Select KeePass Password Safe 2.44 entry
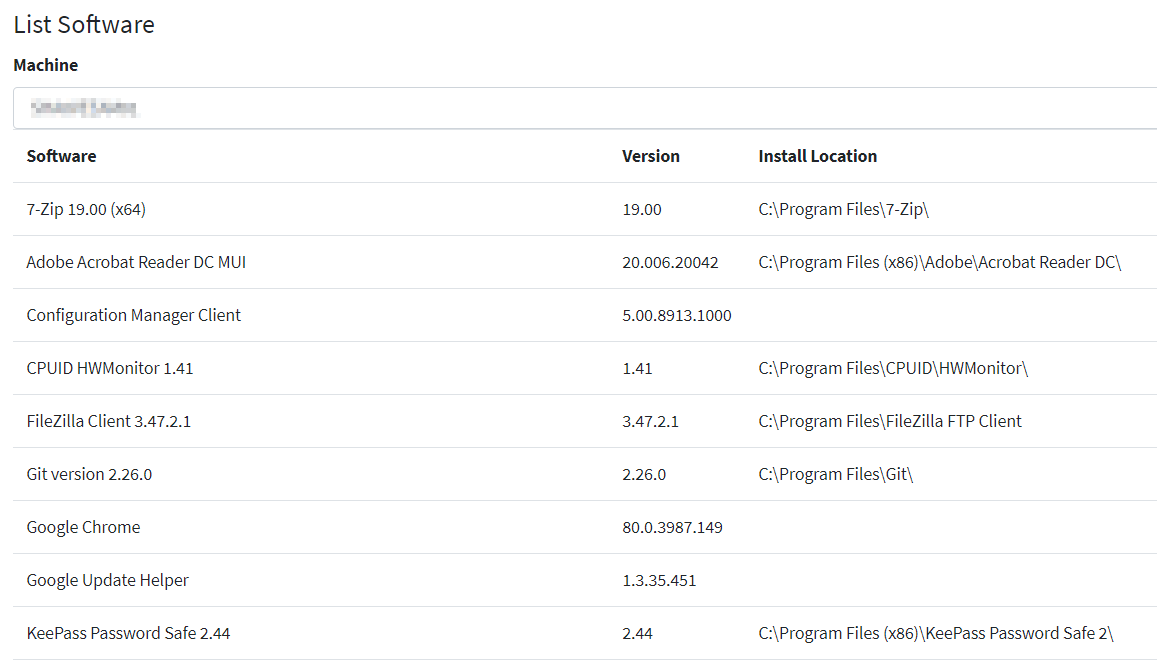1157x665 pixels. click(x=128, y=633)
